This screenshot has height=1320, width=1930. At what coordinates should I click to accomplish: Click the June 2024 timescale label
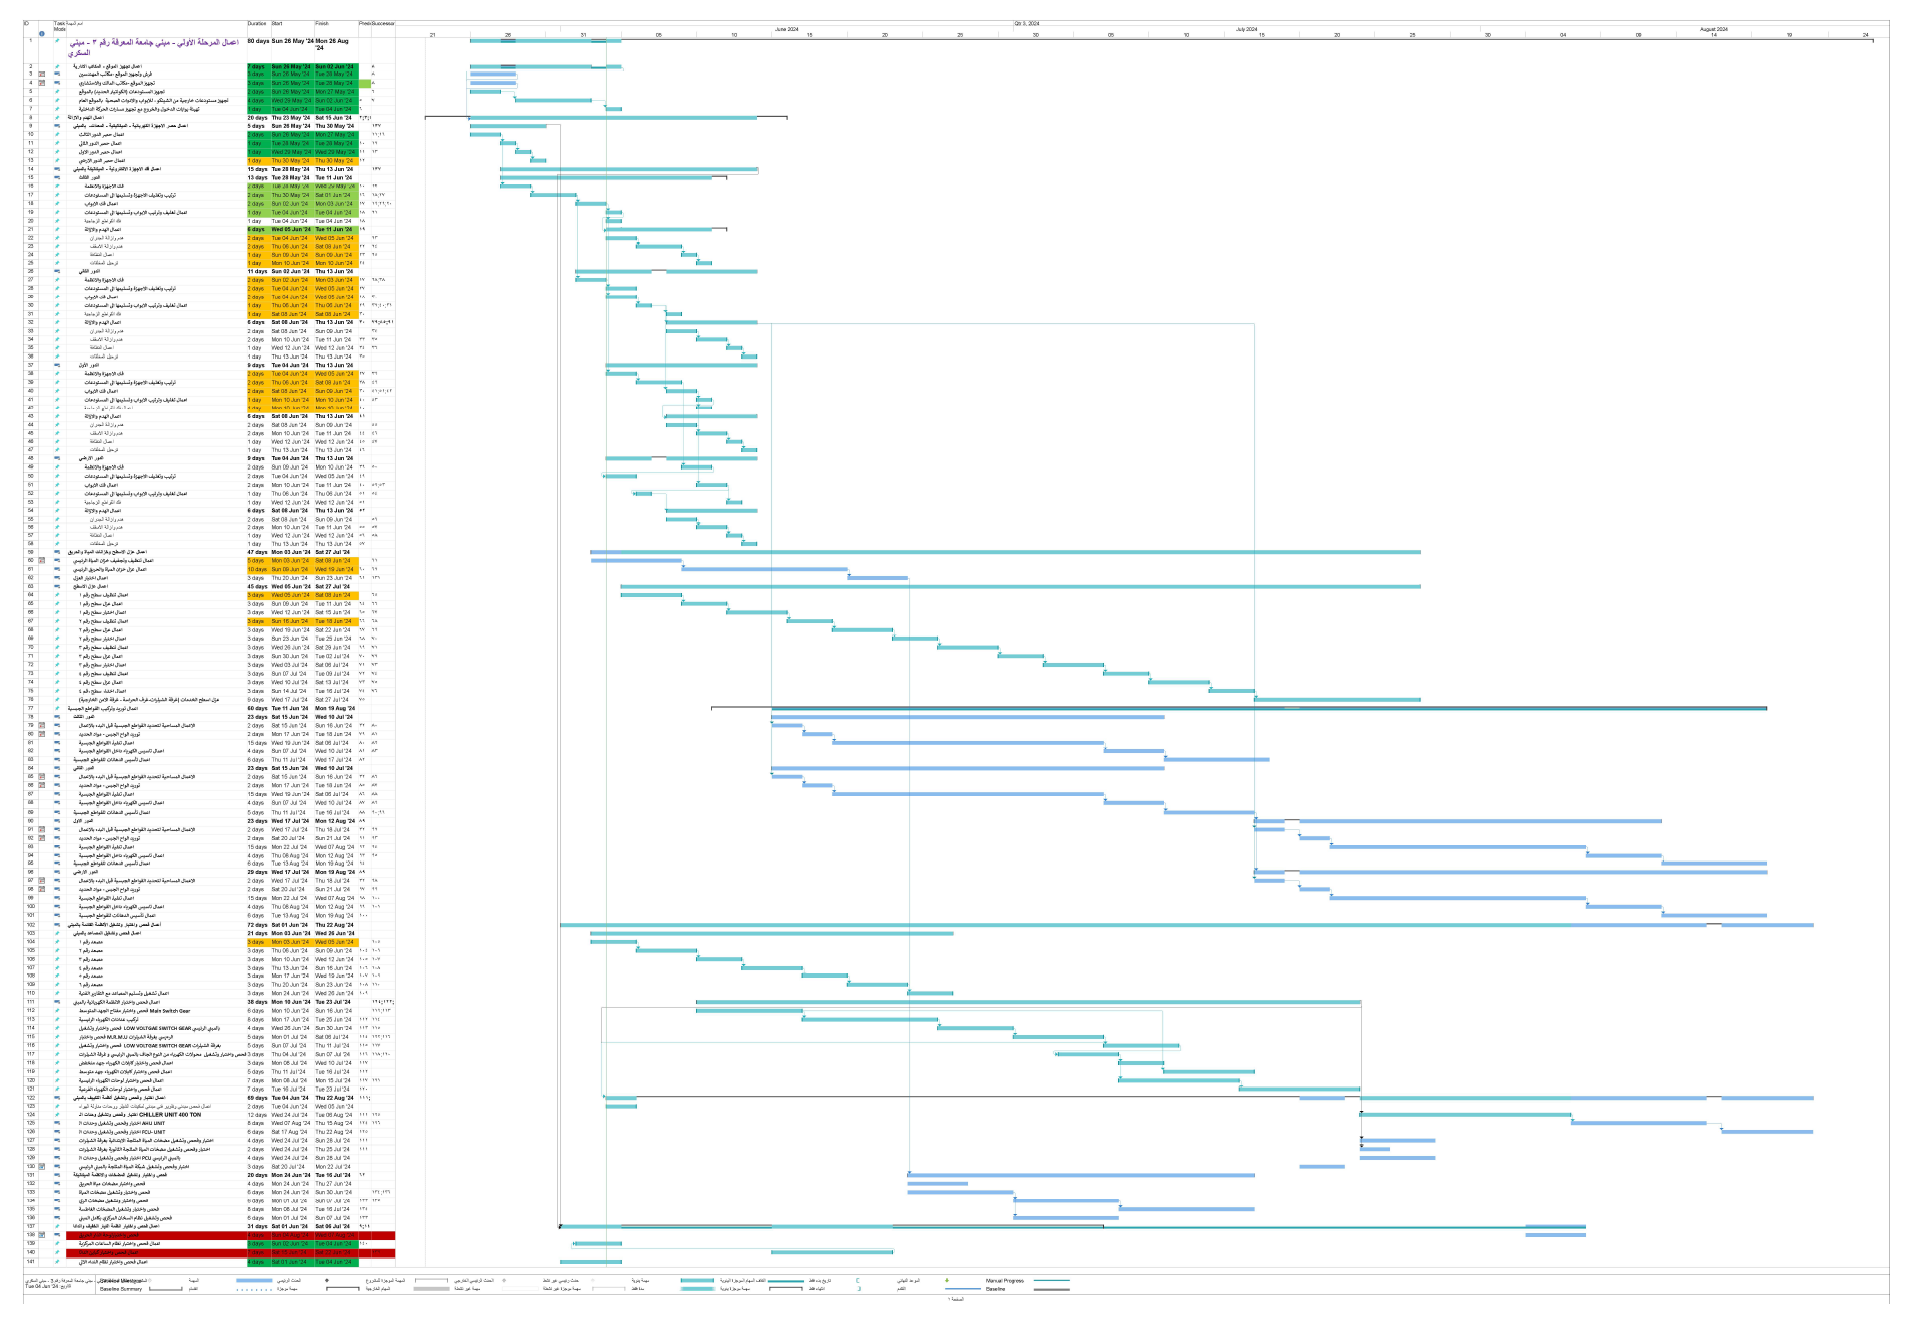[x=786, y=29]
